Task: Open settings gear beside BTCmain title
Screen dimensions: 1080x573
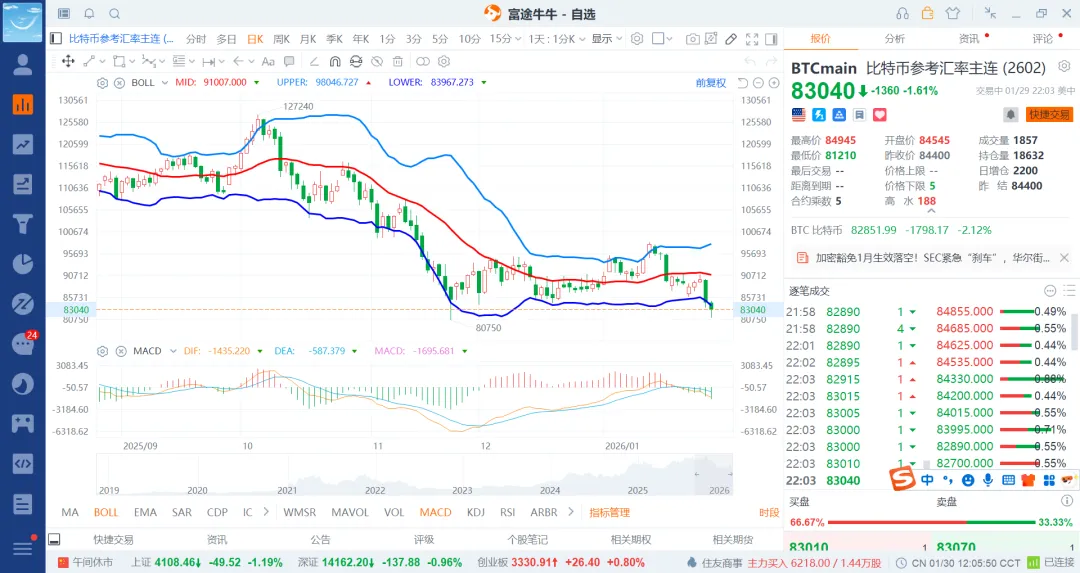Action: pos(1064,68)
